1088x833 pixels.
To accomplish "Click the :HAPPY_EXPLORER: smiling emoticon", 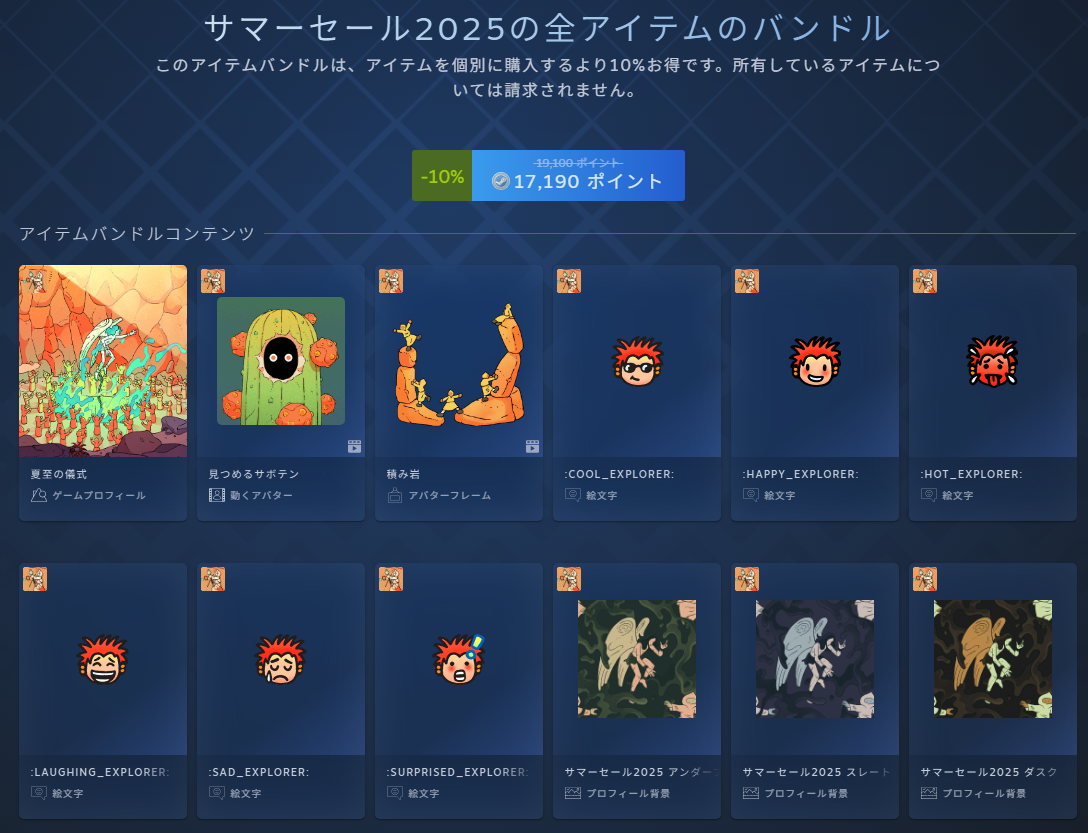I will (x=815, y=362).
